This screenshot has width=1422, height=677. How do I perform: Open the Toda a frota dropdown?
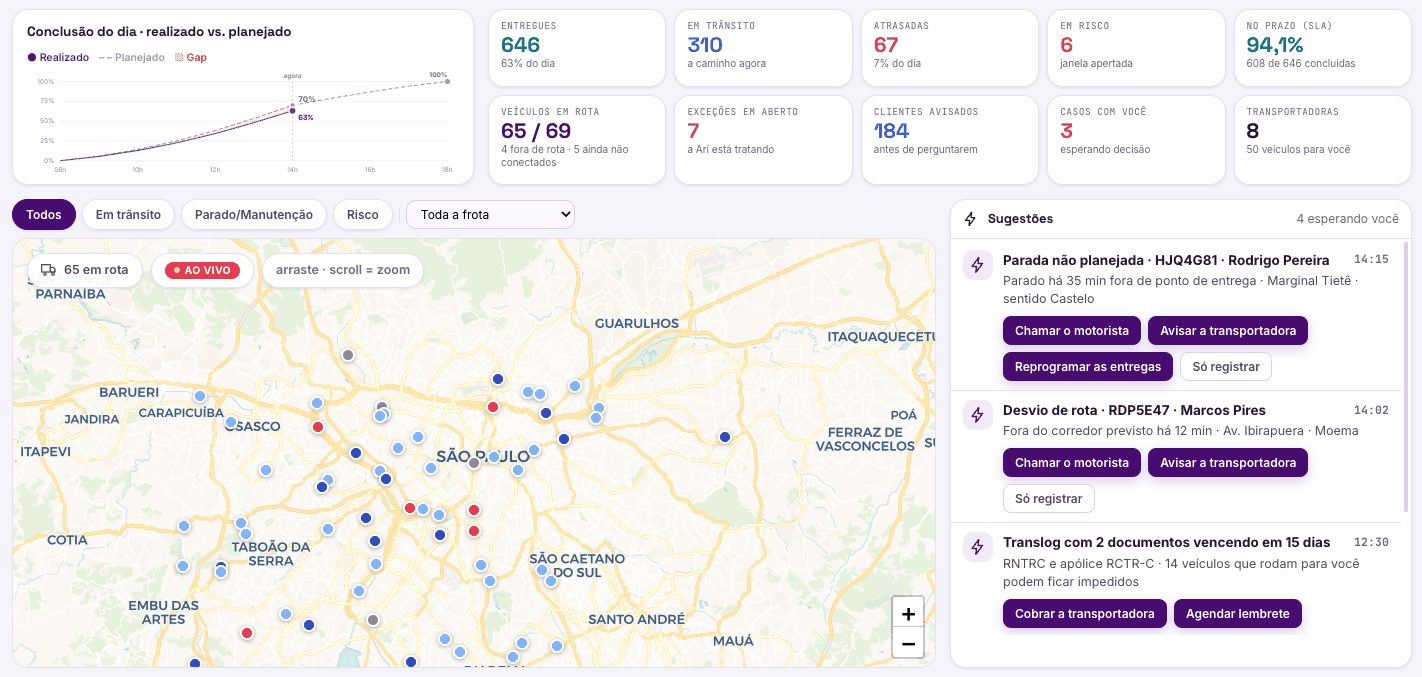490,214
